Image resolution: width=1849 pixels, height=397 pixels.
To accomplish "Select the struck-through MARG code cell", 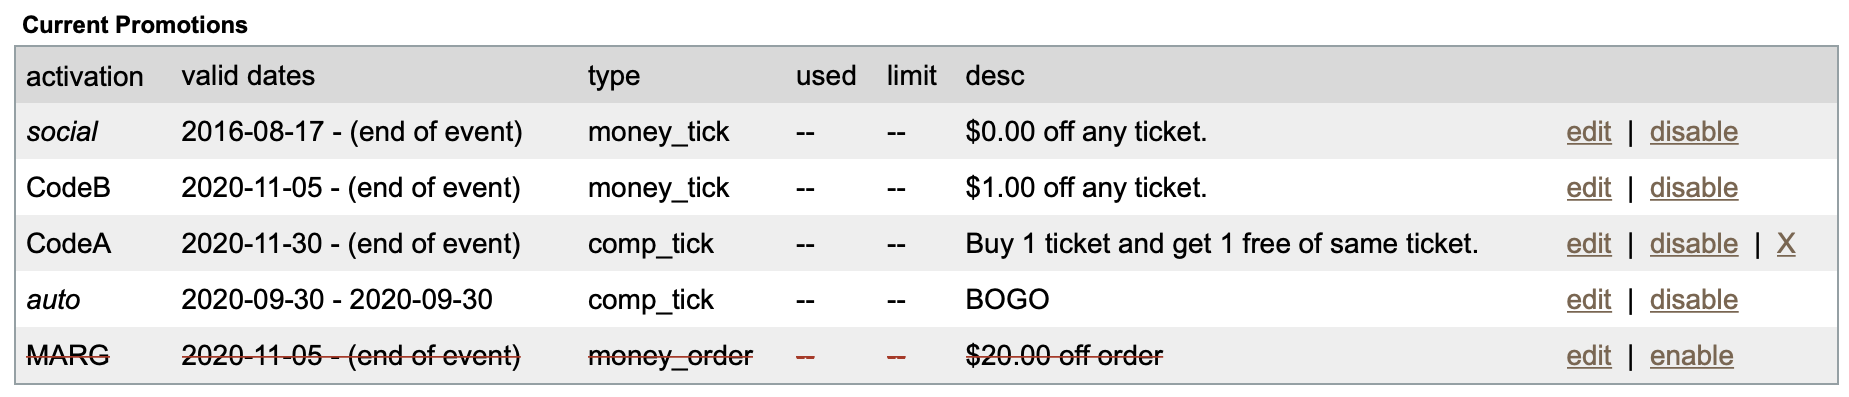I will [x=67, y=356].
